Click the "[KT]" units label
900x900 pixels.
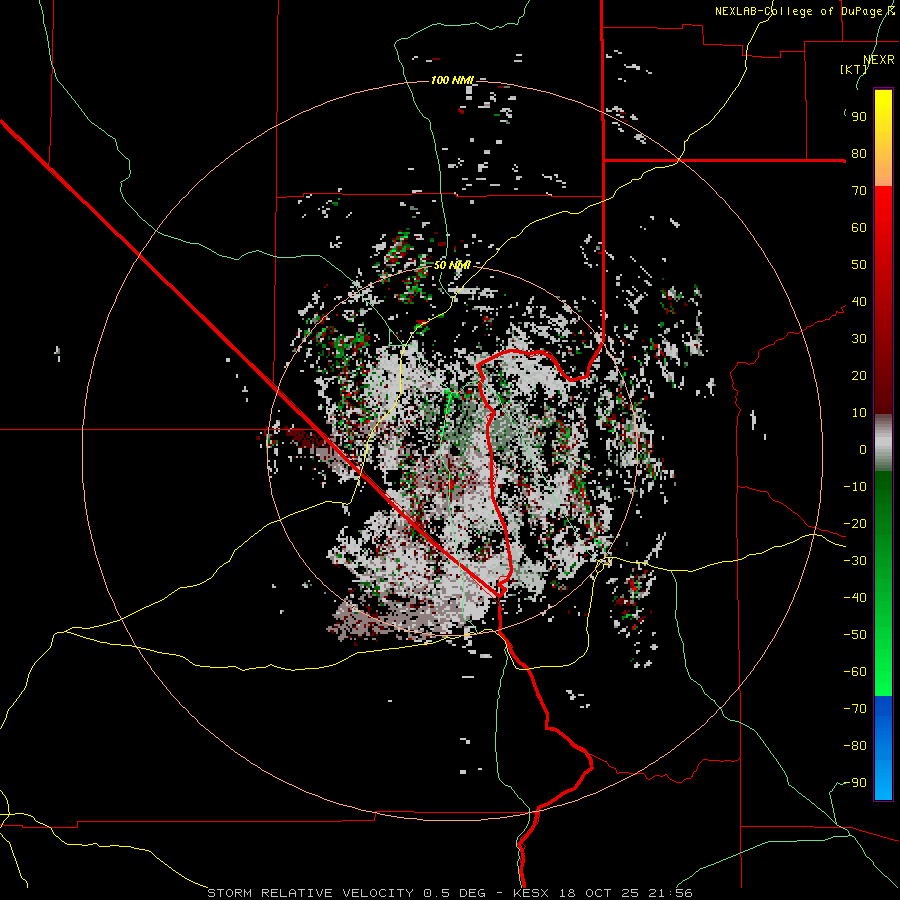click(x=854, y=69)
